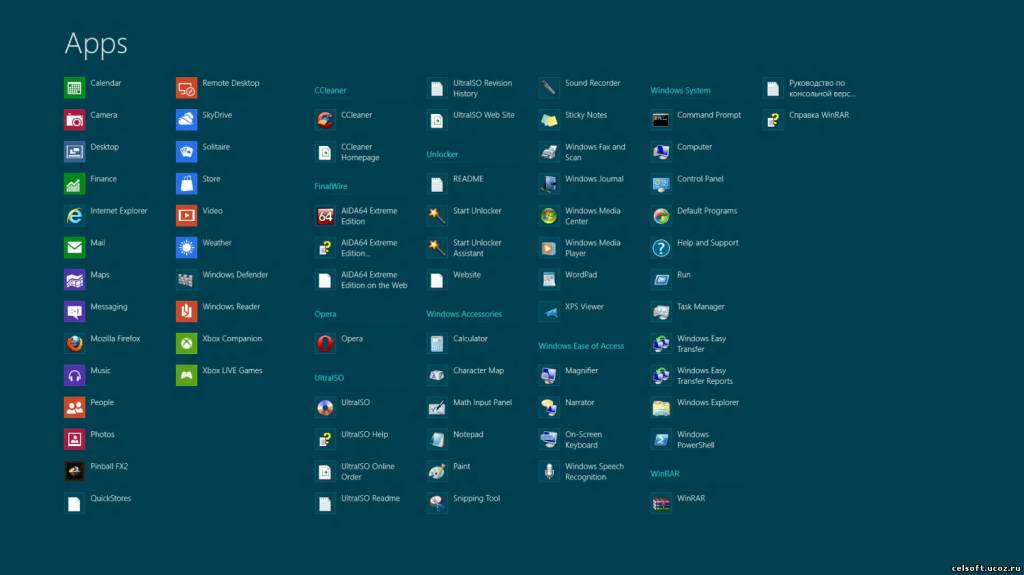Open the Calendar app icon

(x=74, y=88)
